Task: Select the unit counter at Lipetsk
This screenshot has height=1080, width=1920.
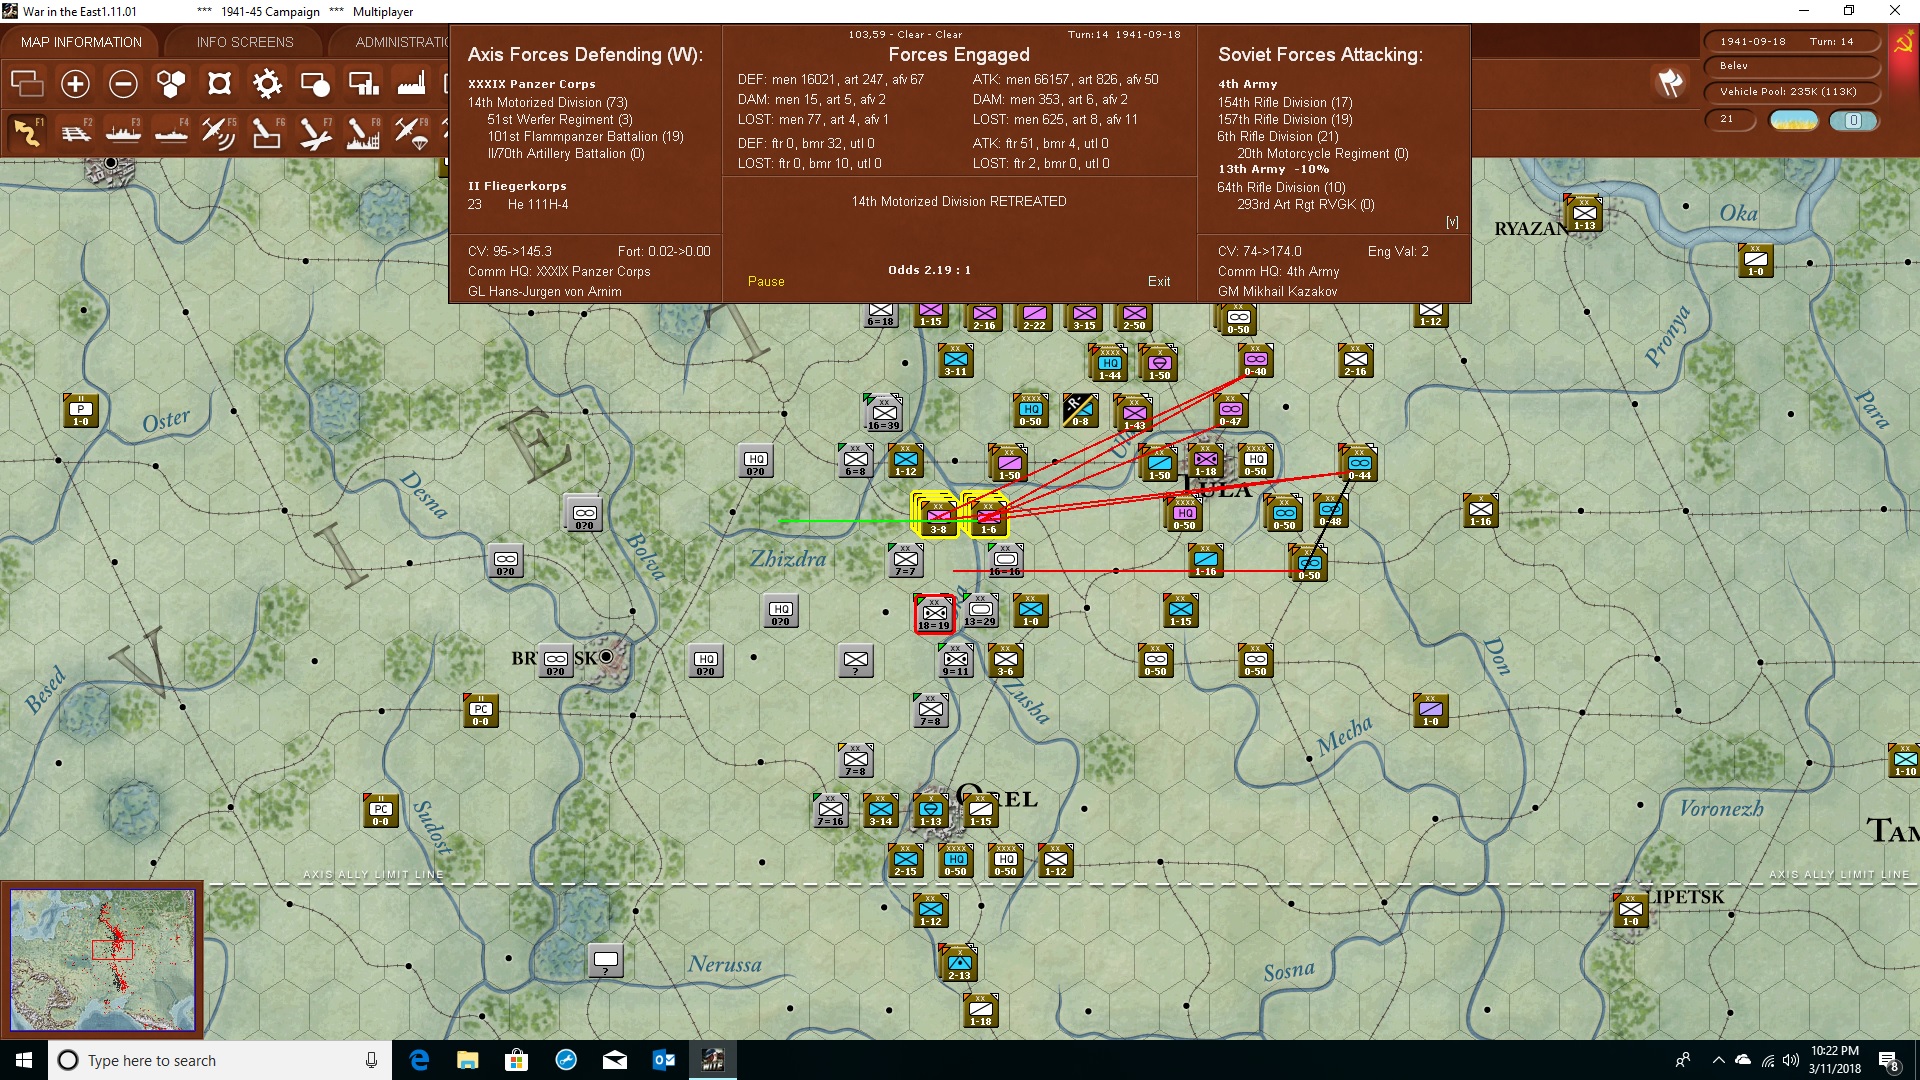Action: pyautogui.click(x=1630, y=910)
